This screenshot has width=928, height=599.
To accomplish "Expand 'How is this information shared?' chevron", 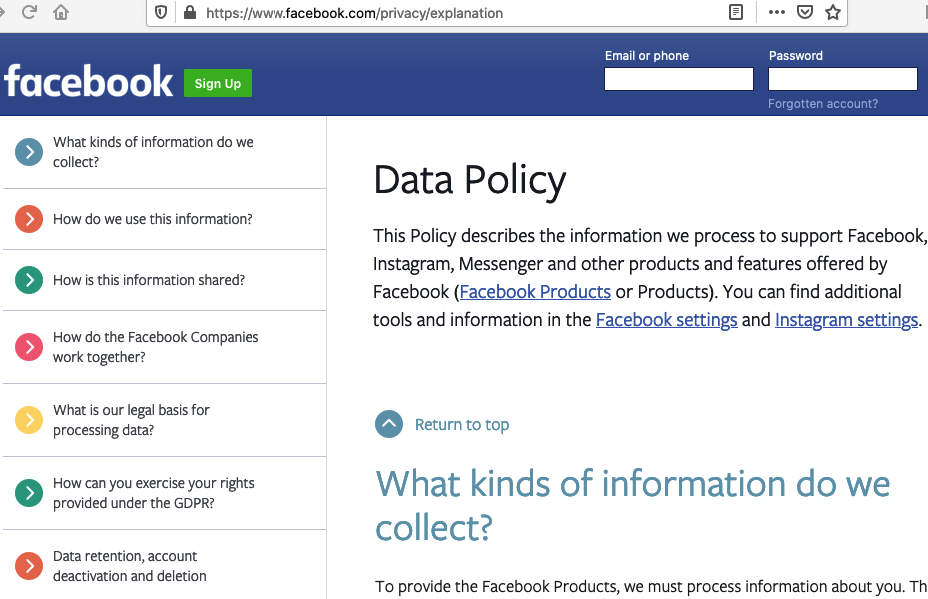I will point(29,280).
